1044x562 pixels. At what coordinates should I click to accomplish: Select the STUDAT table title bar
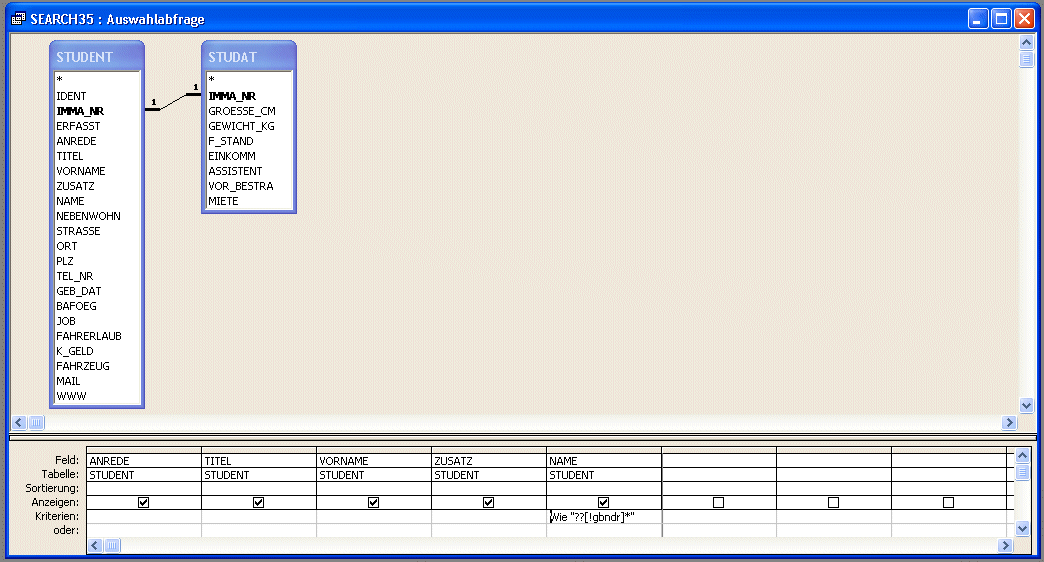click(248, 57)
